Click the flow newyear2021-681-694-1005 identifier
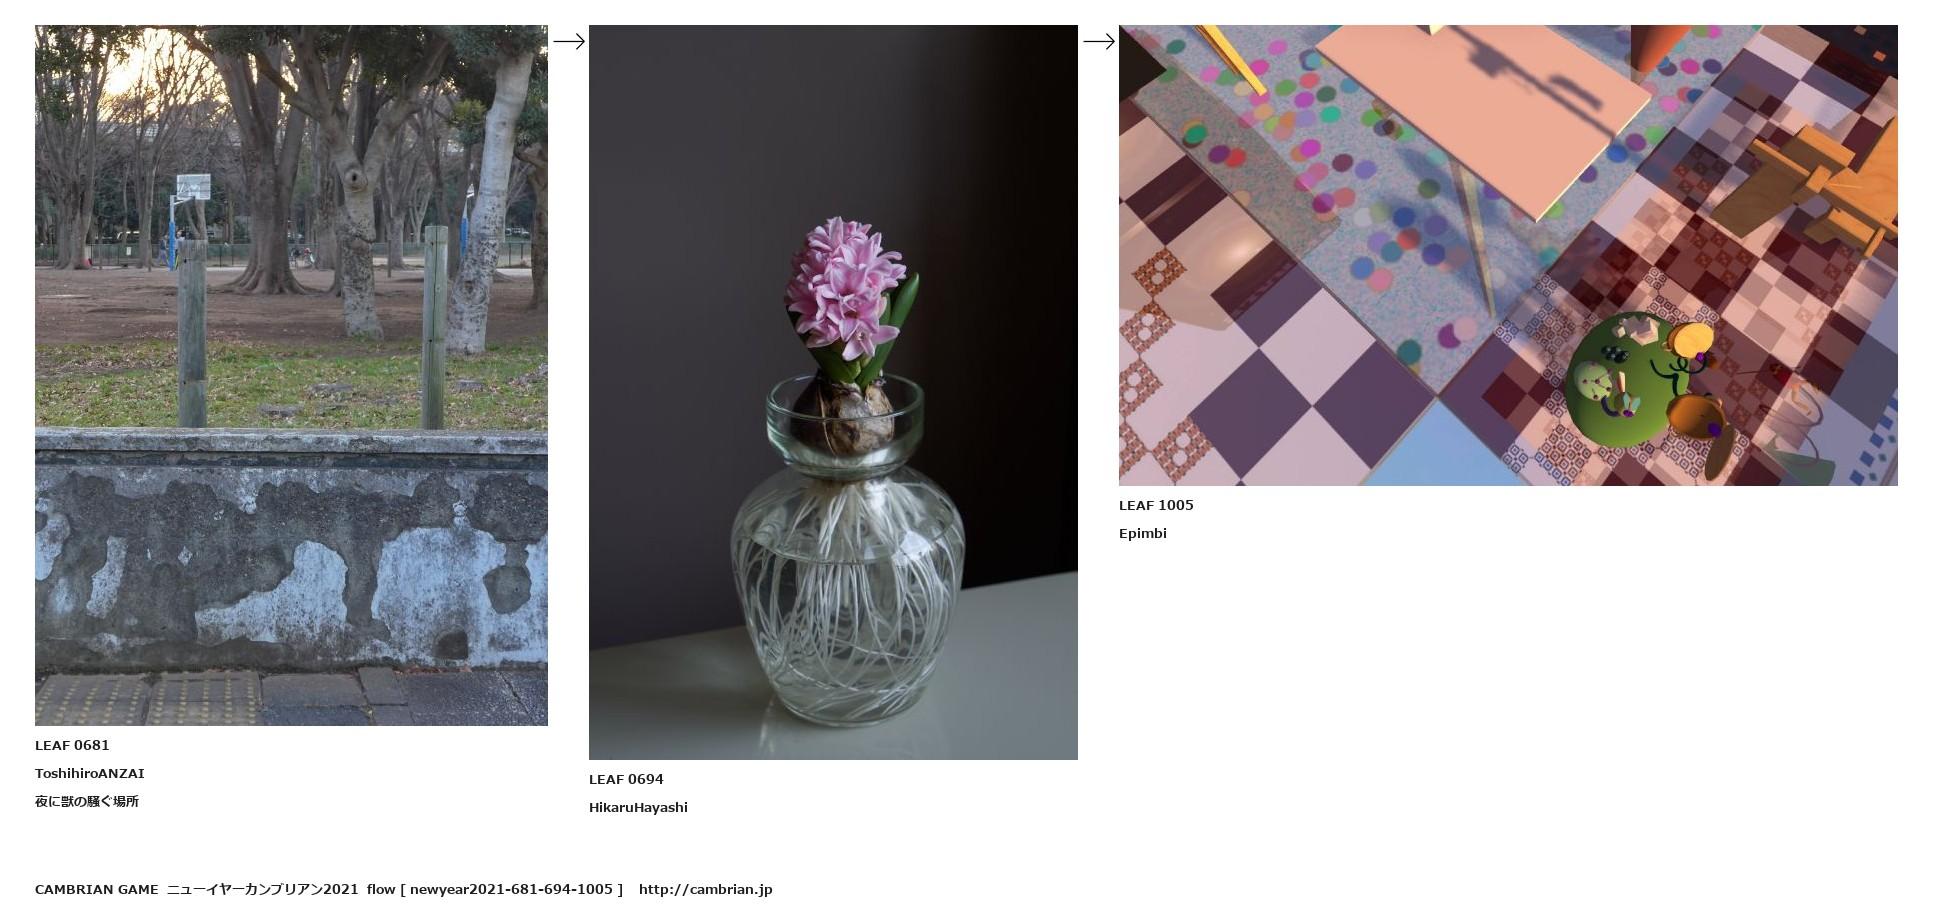 495,889
